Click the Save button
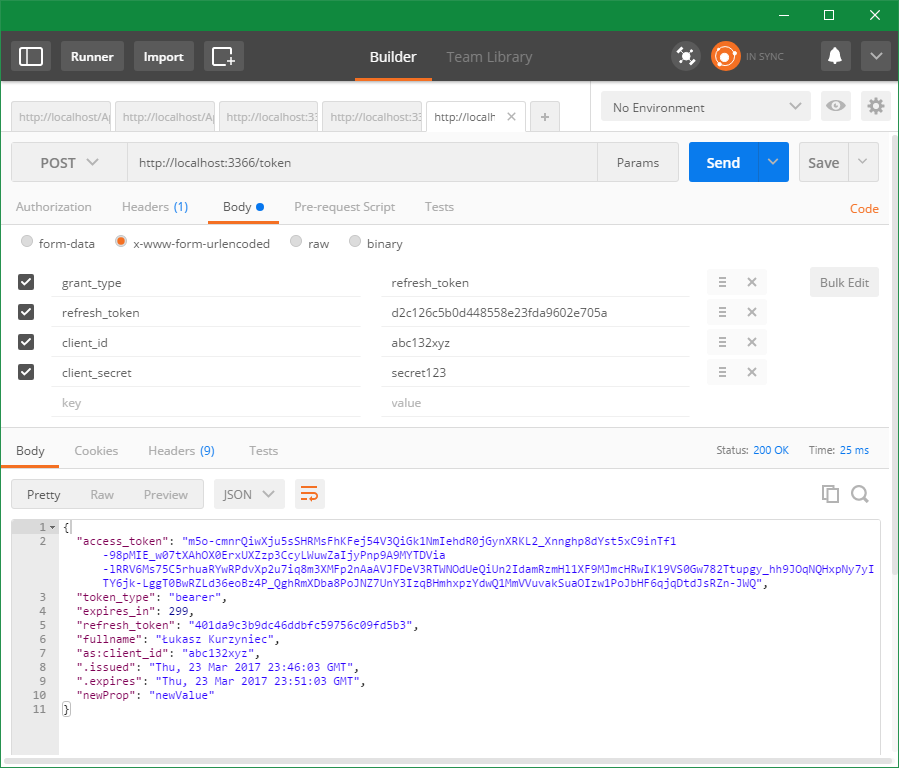 [823, 162]
